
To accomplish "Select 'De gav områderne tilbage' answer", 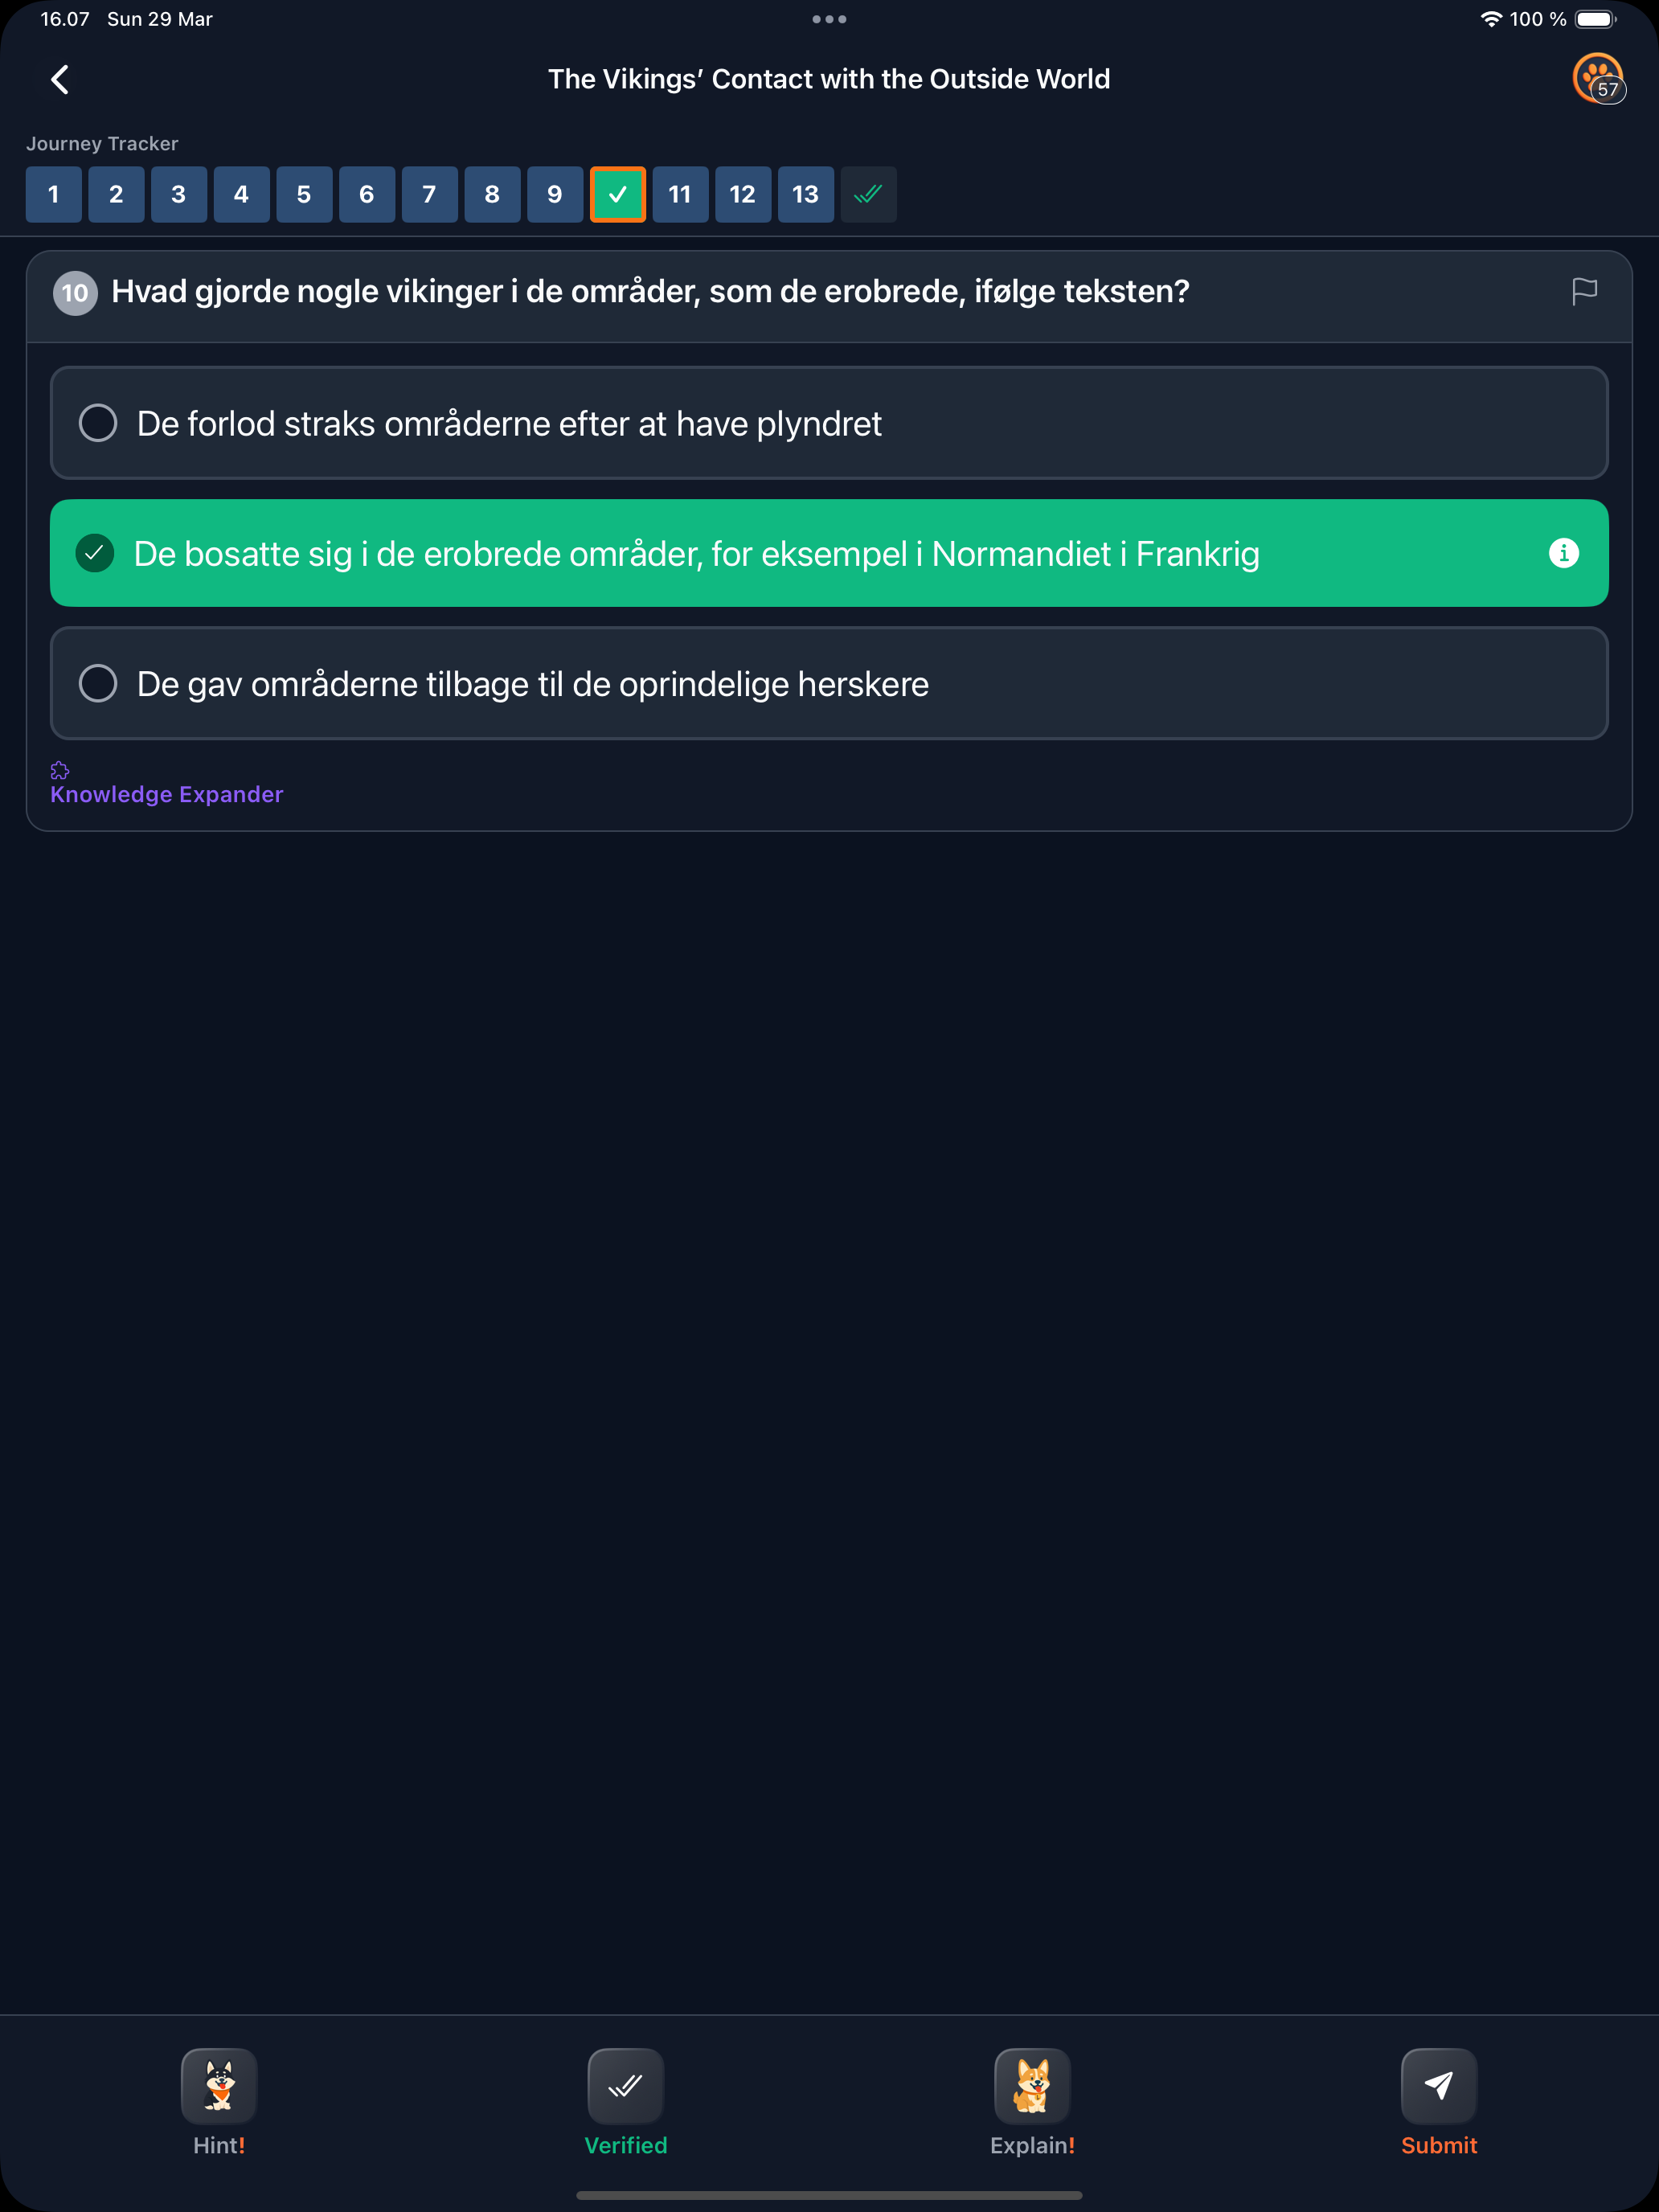I will click(x=829, y=683).
